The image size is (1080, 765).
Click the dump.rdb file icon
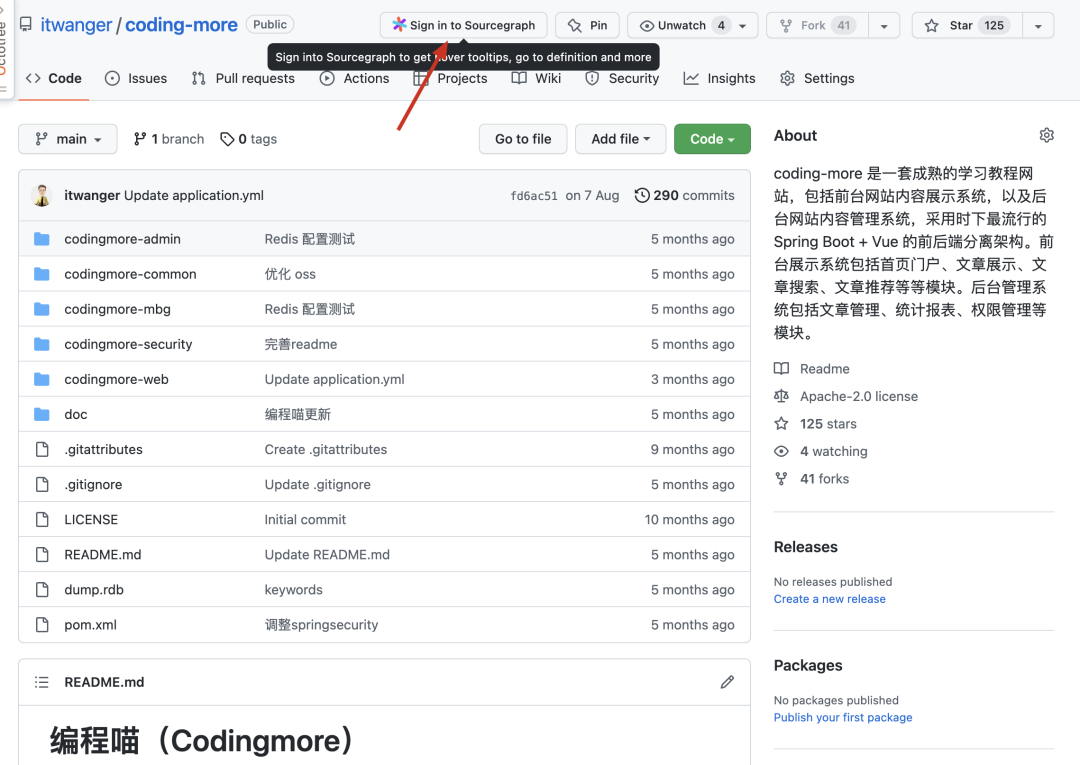coord(42,590)
